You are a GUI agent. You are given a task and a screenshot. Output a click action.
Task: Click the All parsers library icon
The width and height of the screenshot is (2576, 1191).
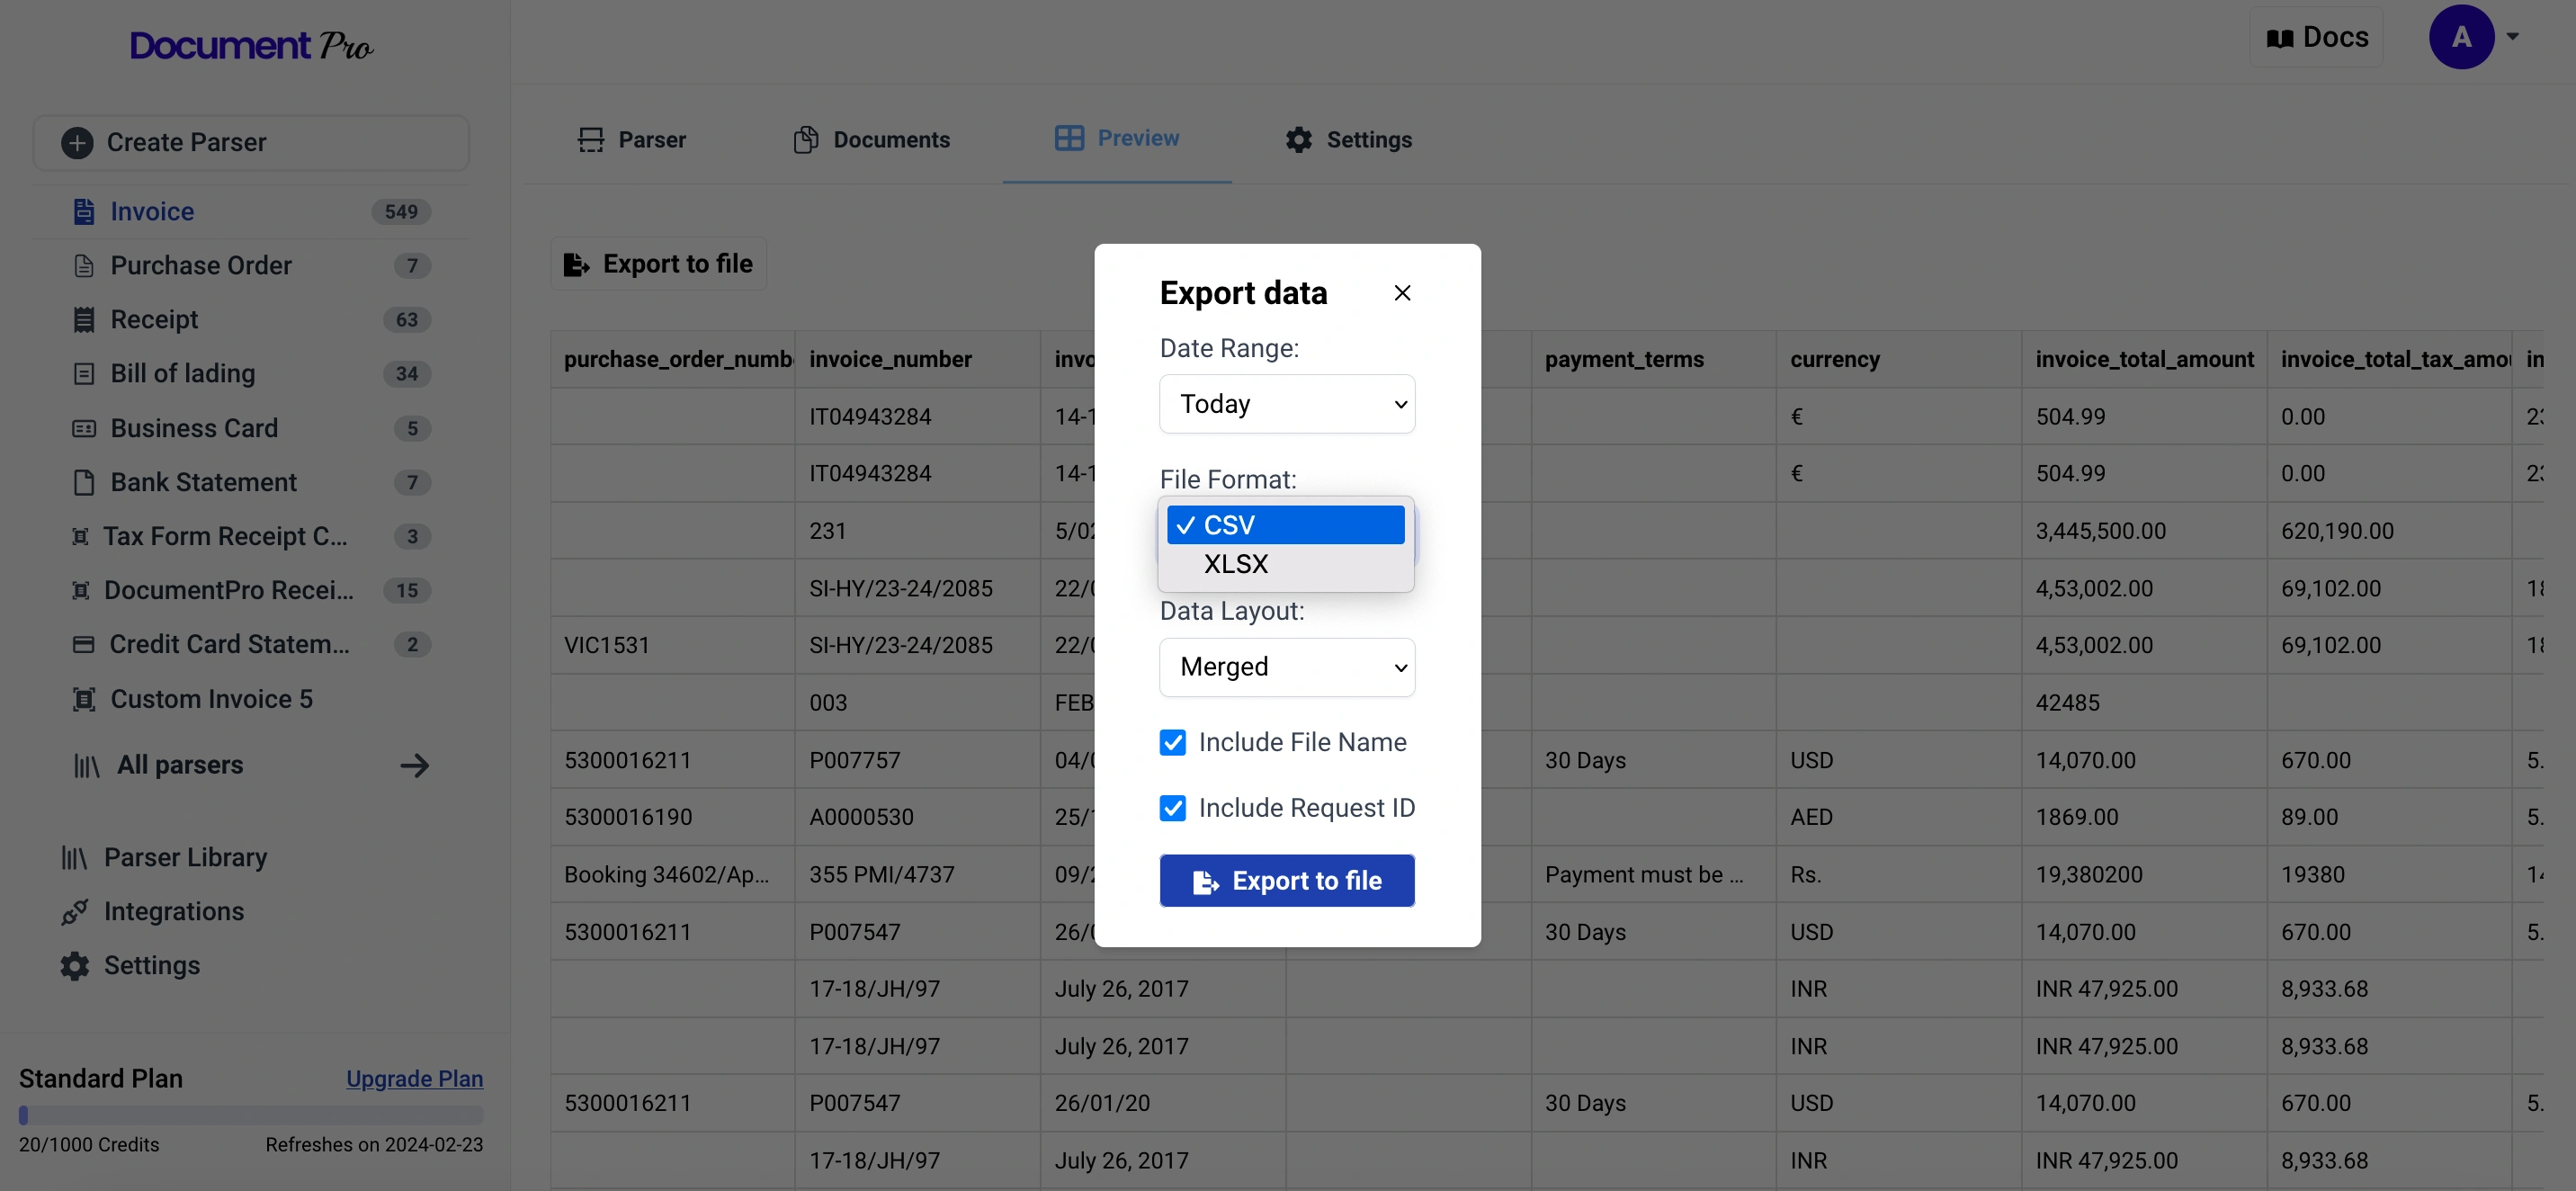coord(87,766)
